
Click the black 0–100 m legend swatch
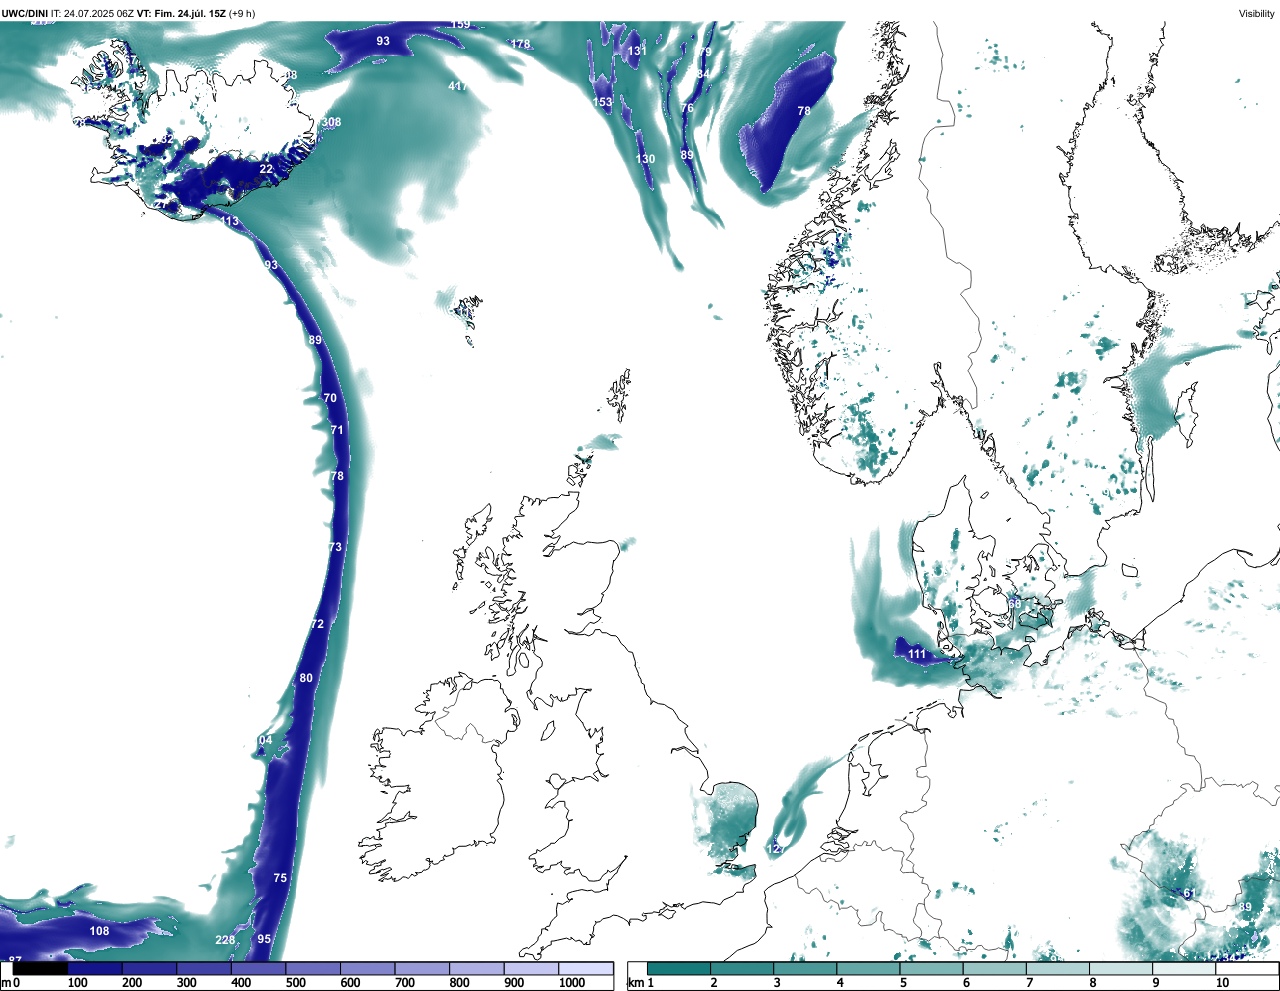point(40,968)
